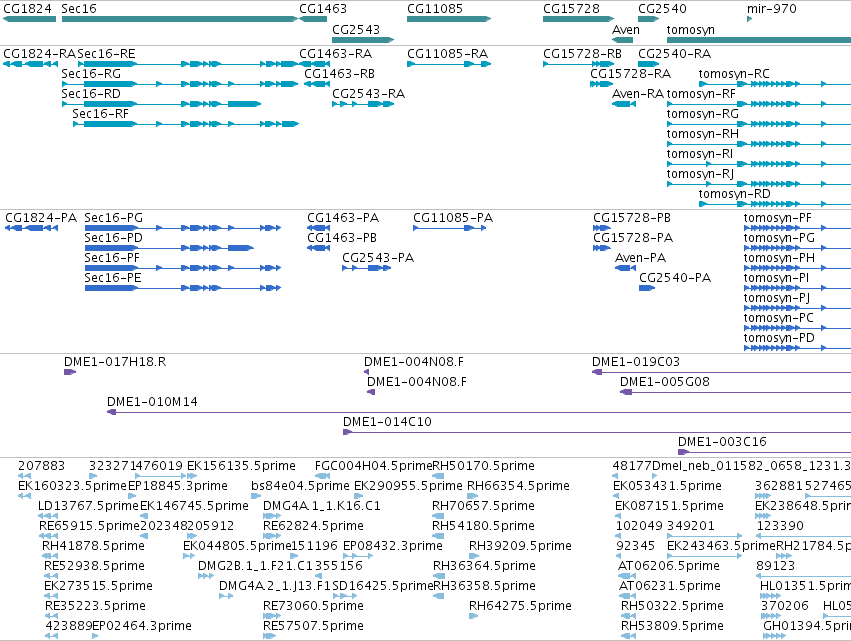
Task: Click the Sec16-PD protein feature
Action: coord(169,248)
